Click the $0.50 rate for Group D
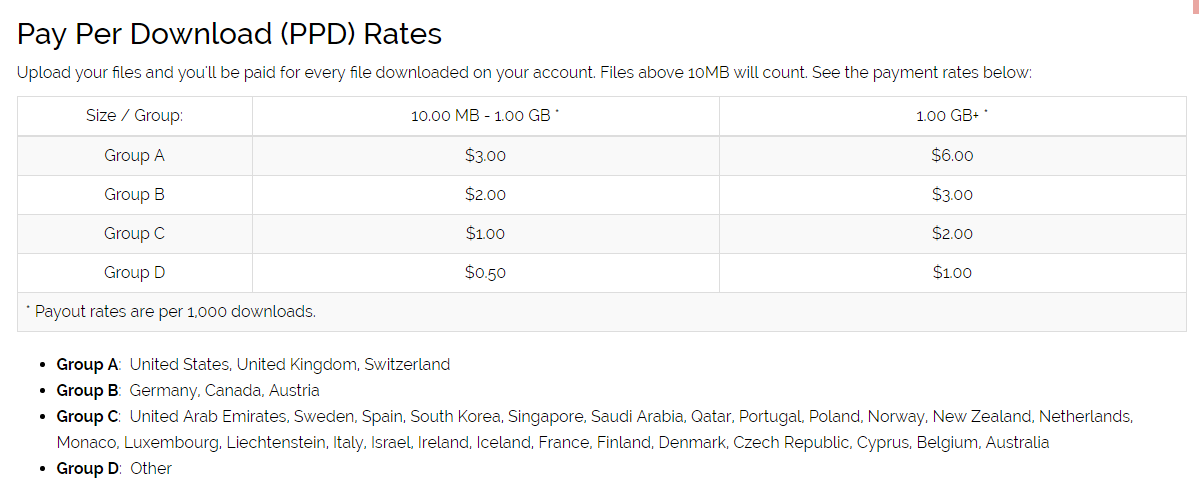Image resolution: width=1199 pixels, height=487 pixels. (x=485, y=272)
